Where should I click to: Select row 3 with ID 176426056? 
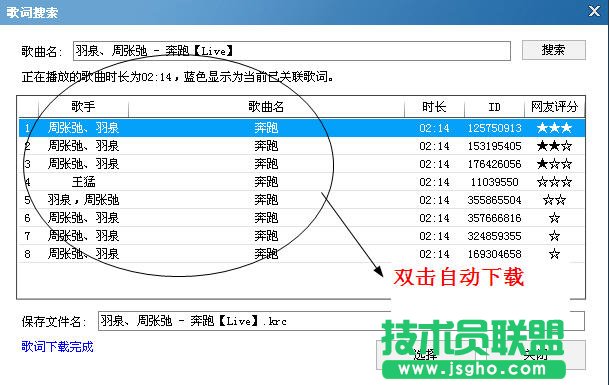coord(302,164)
